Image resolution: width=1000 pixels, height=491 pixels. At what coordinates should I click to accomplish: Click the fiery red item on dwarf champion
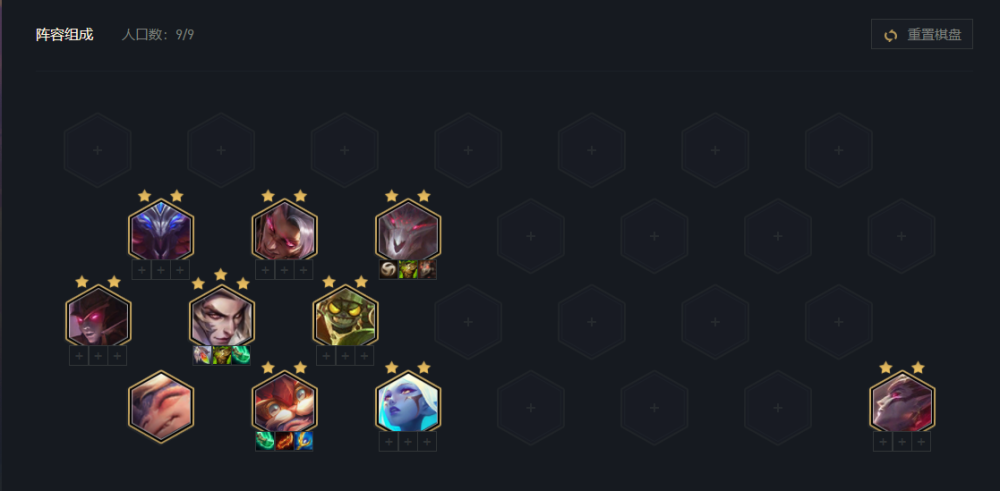(284, 441)
